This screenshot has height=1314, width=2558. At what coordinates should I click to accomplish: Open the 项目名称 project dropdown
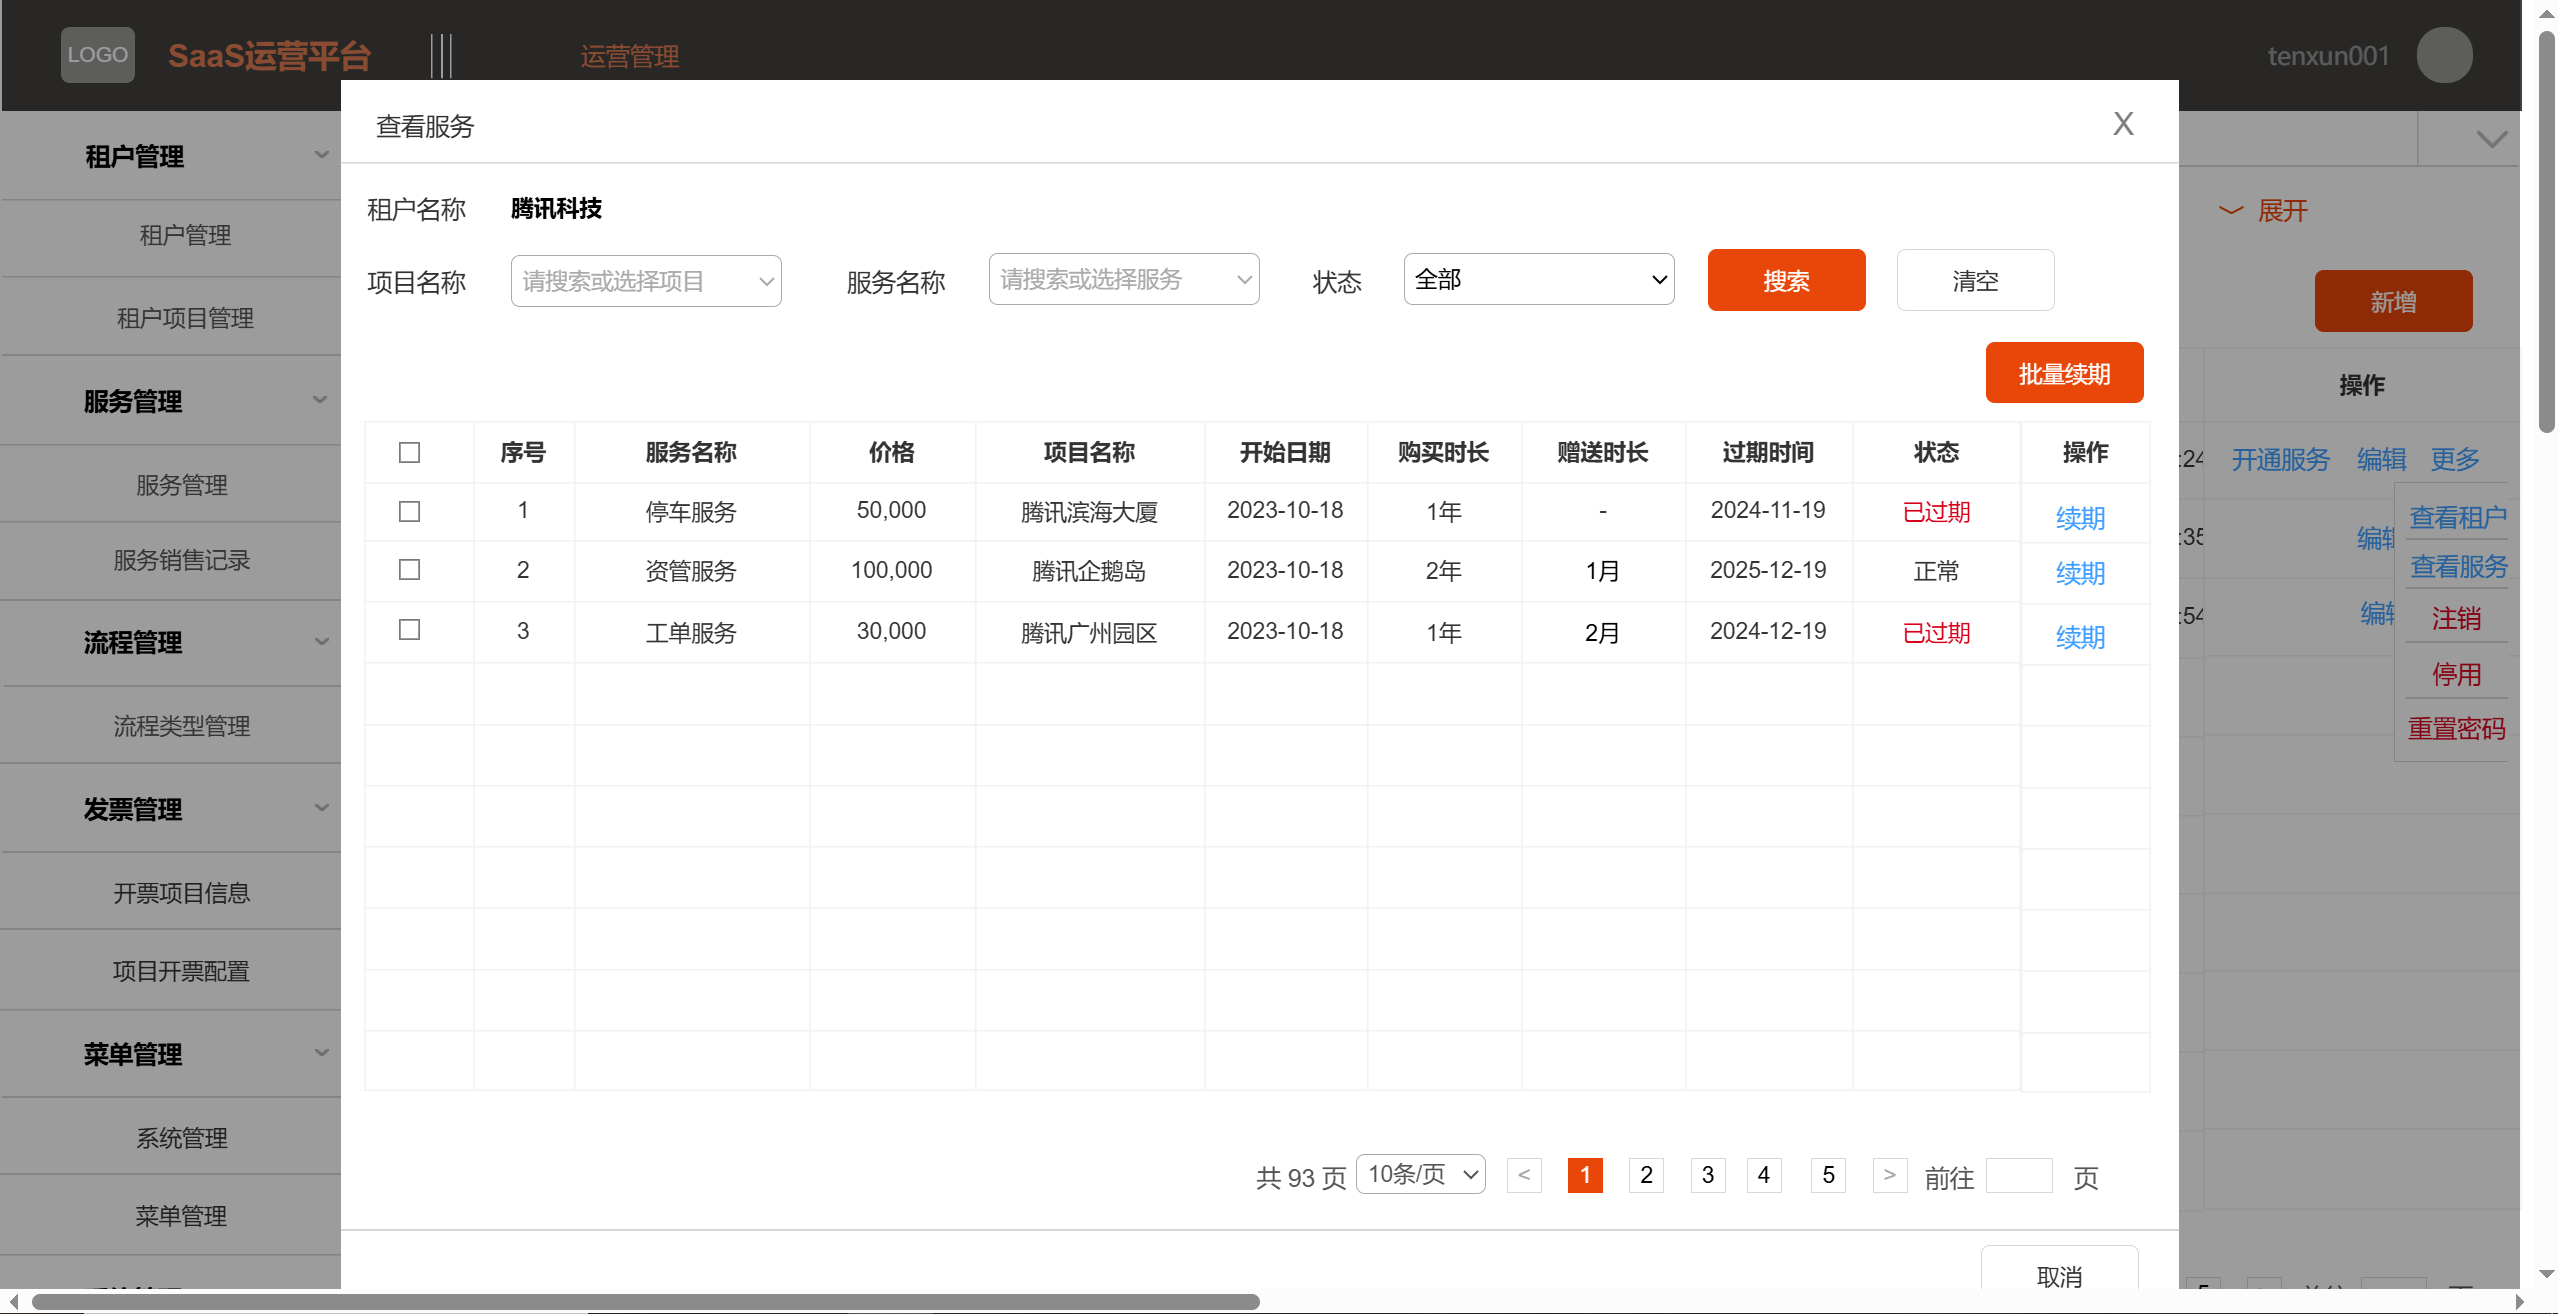point(645,281)
